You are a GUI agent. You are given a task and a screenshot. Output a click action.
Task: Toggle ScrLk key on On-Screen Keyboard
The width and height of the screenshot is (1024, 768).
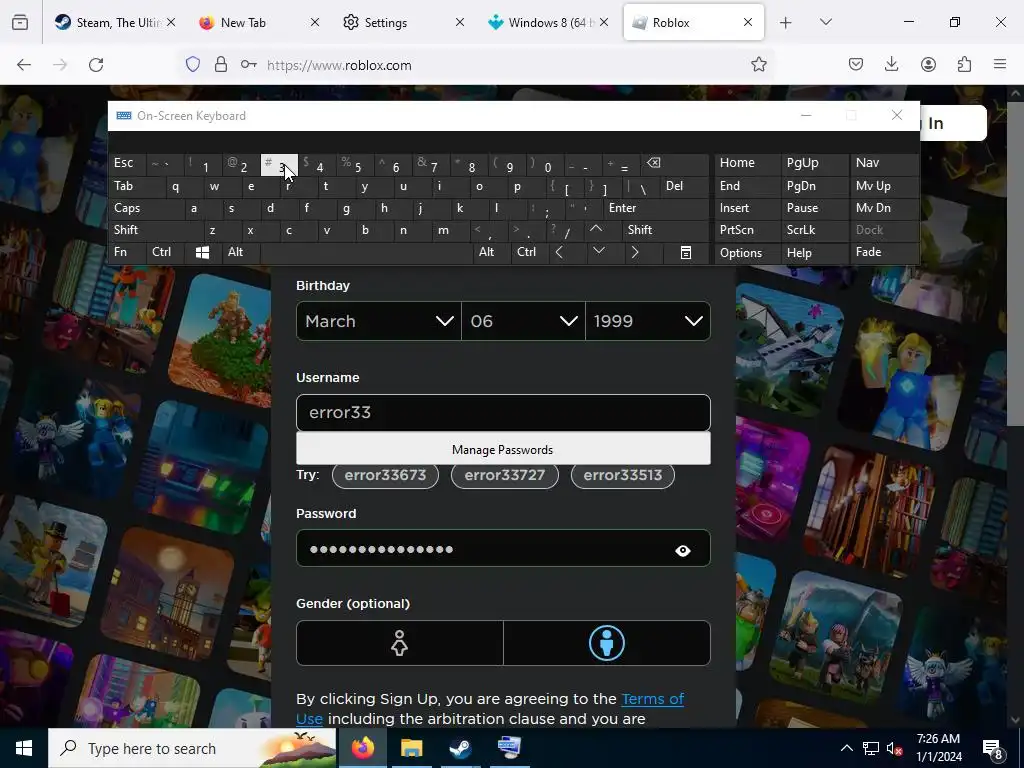click(x=814, y=230)
